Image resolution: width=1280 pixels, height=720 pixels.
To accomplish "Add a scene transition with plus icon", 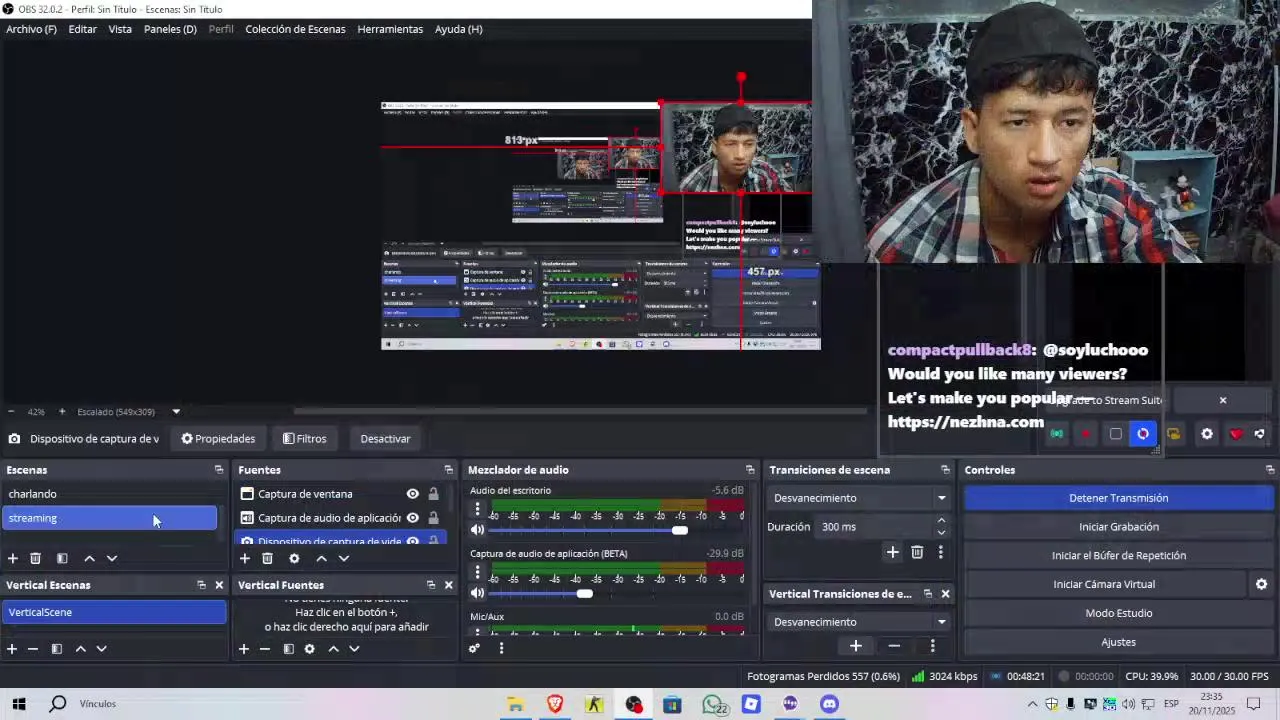I will [893, 552].
